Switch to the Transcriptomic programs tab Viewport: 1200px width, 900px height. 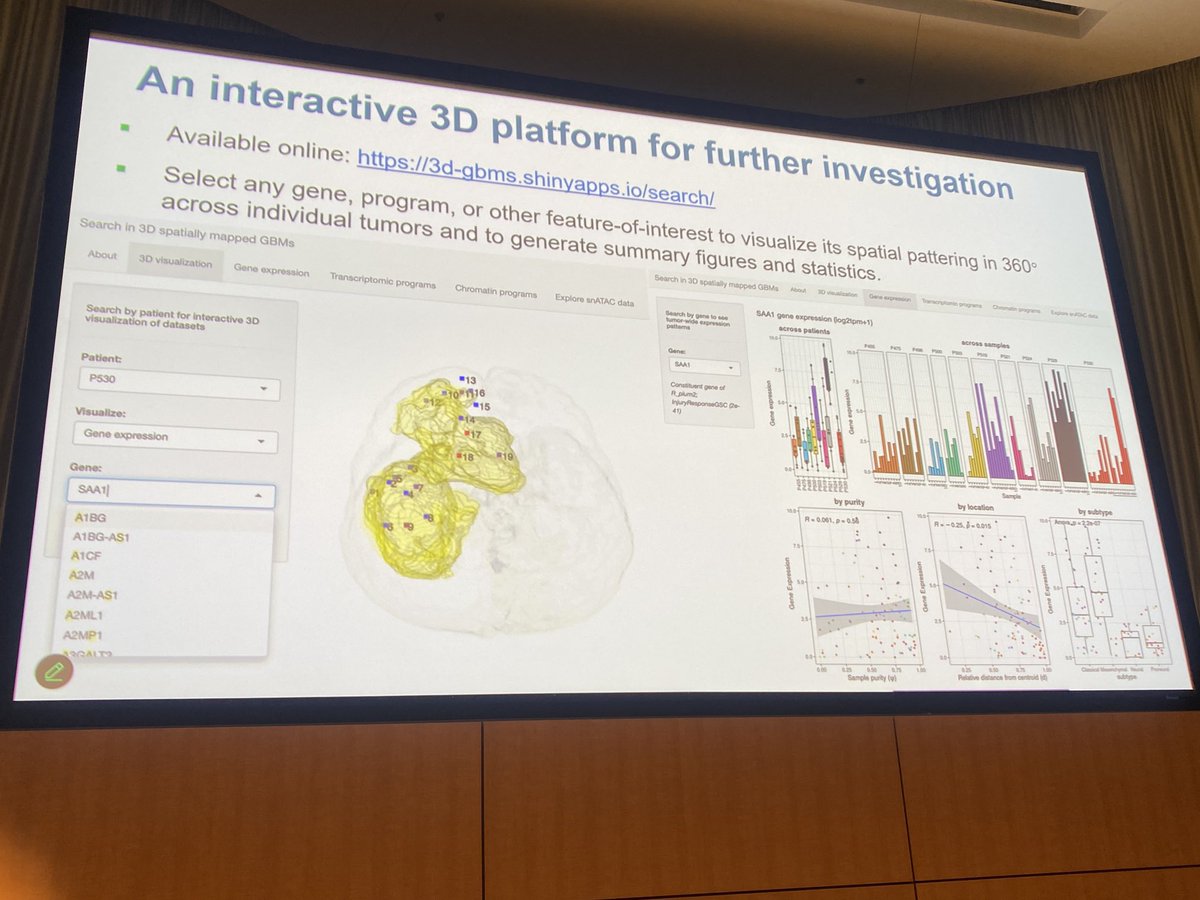click(x=384, y=280)
